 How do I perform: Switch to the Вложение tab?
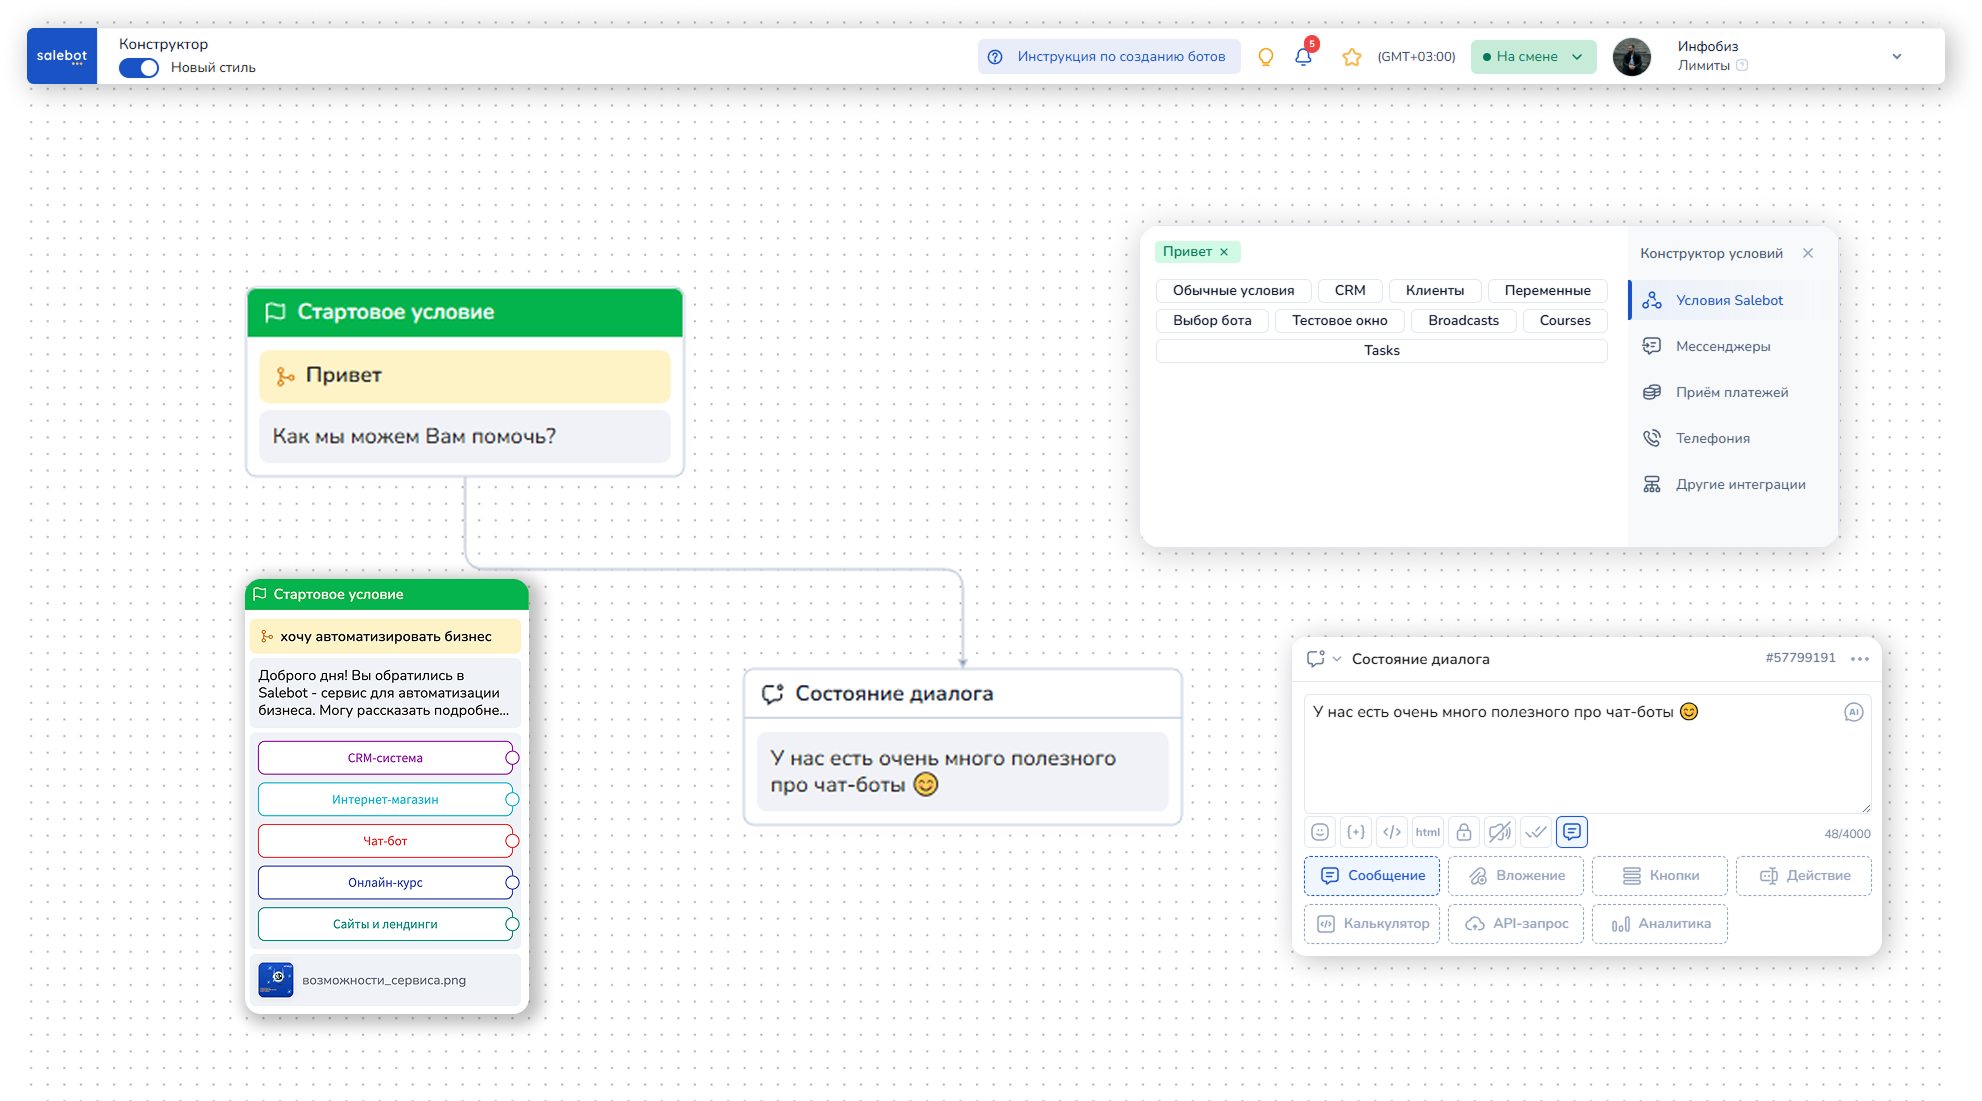(1516, 876)
